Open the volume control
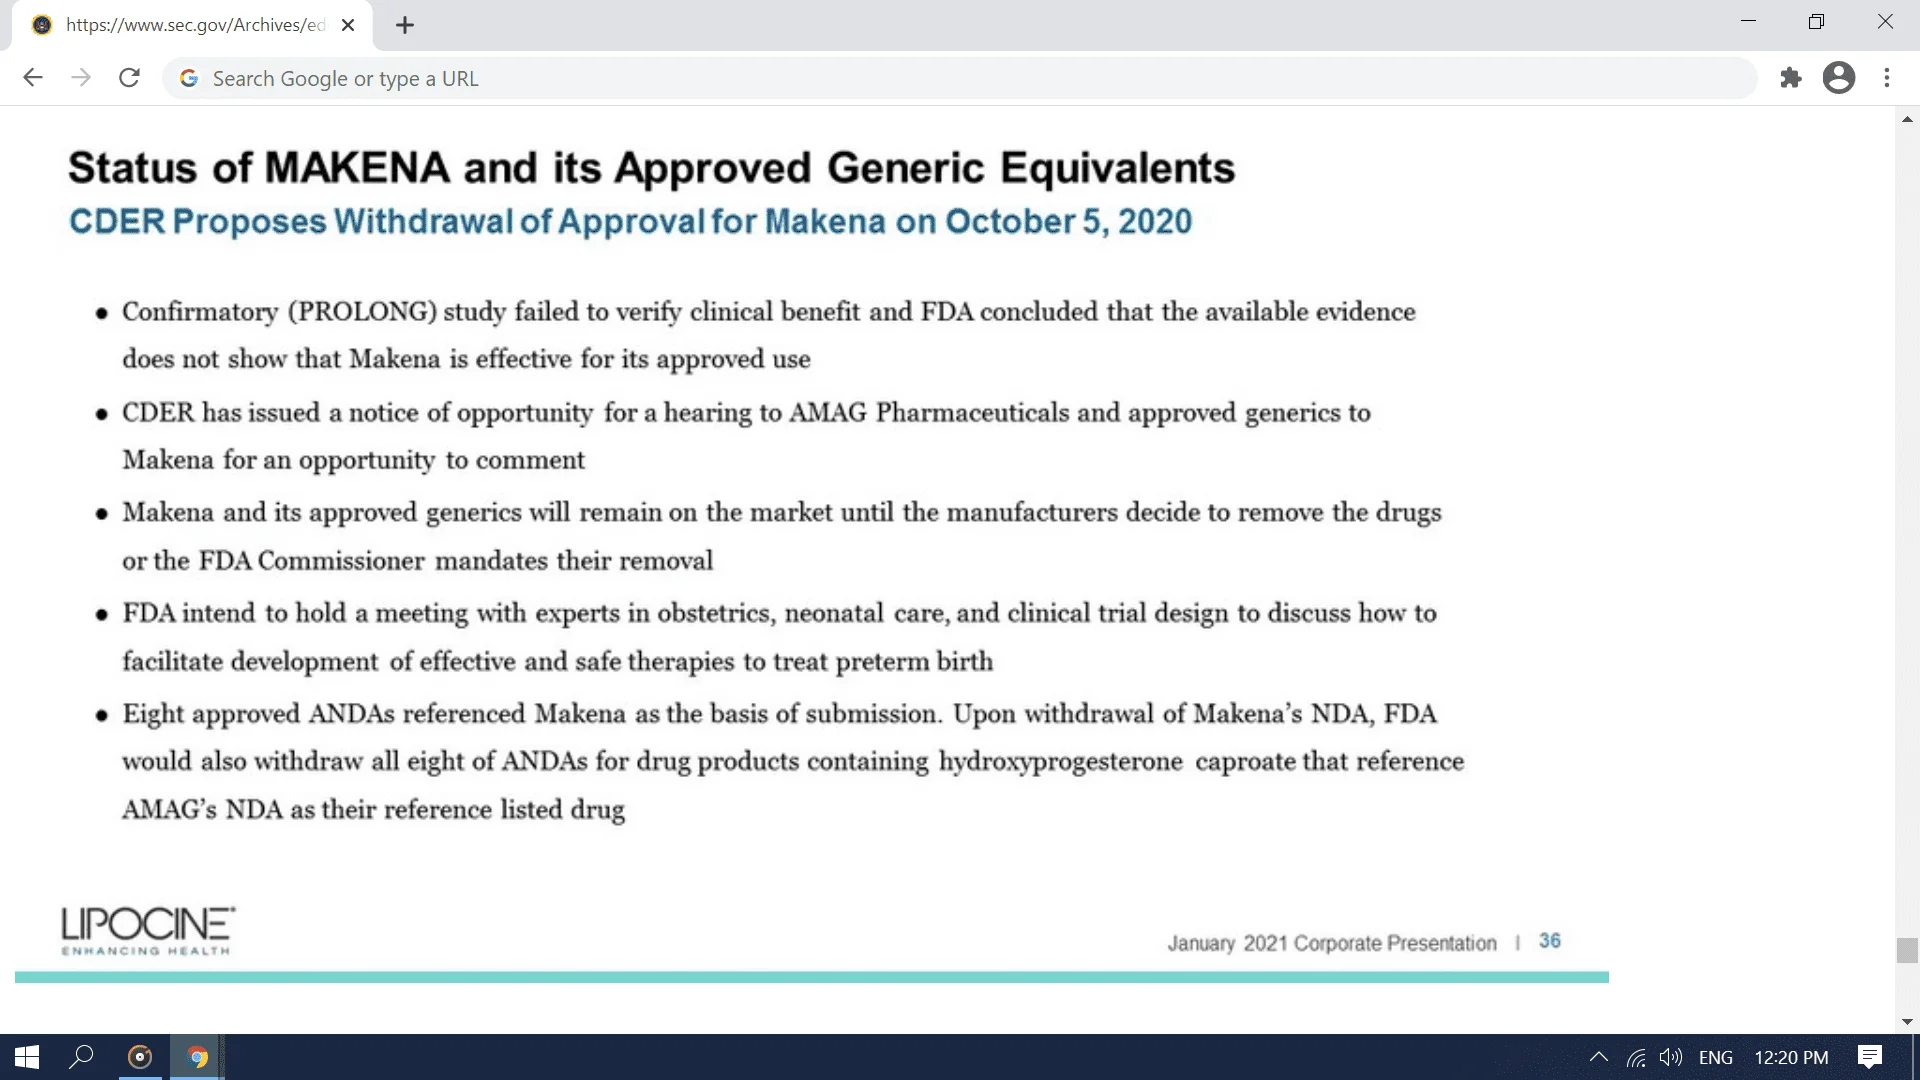The height and width of the screenshot is (1080, 1920). (x=1670, y=1057)
